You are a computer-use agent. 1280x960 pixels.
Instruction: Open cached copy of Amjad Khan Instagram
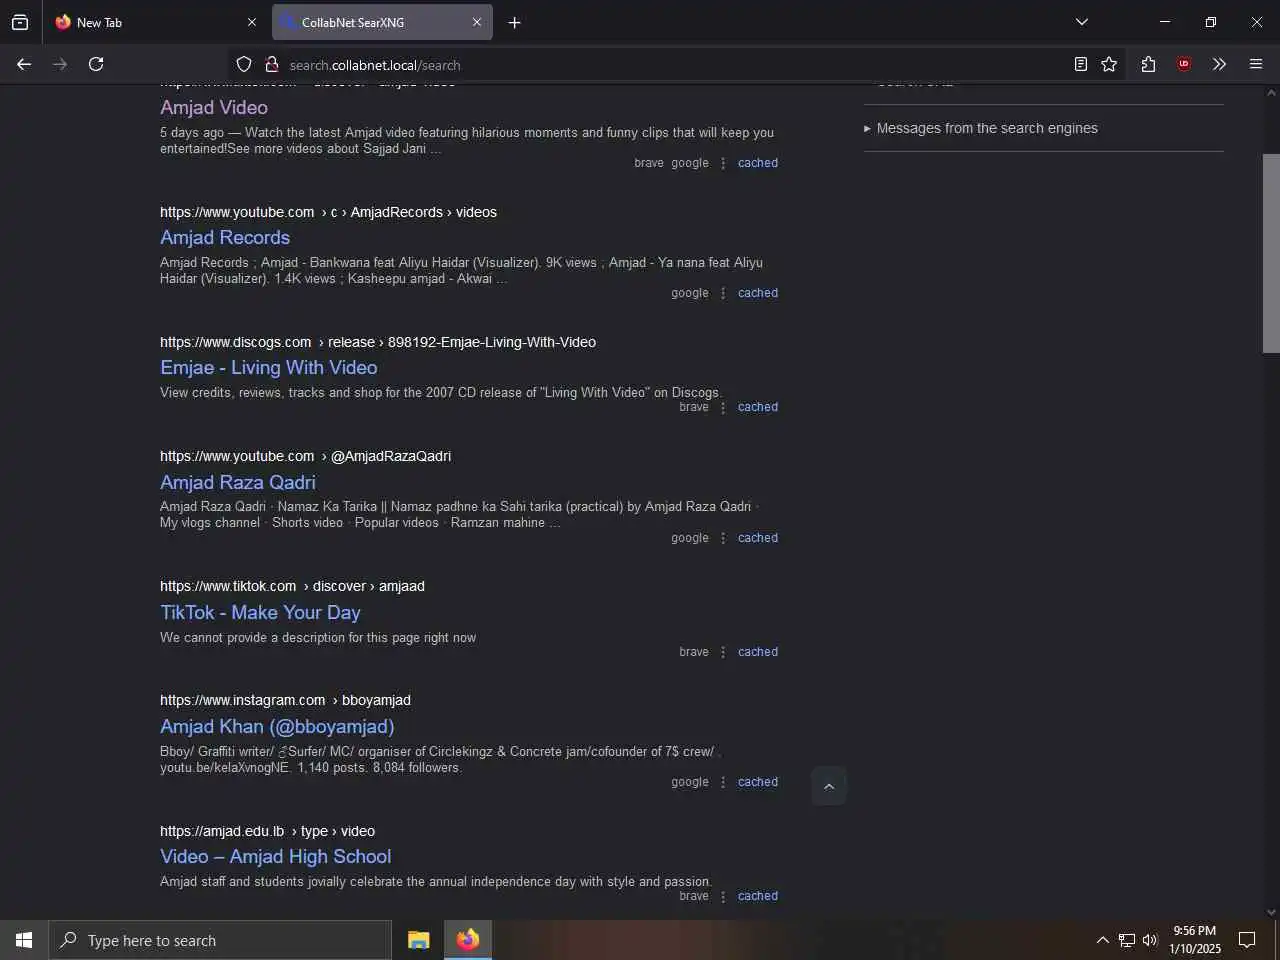pyautogui.click(x=757, y=782)
